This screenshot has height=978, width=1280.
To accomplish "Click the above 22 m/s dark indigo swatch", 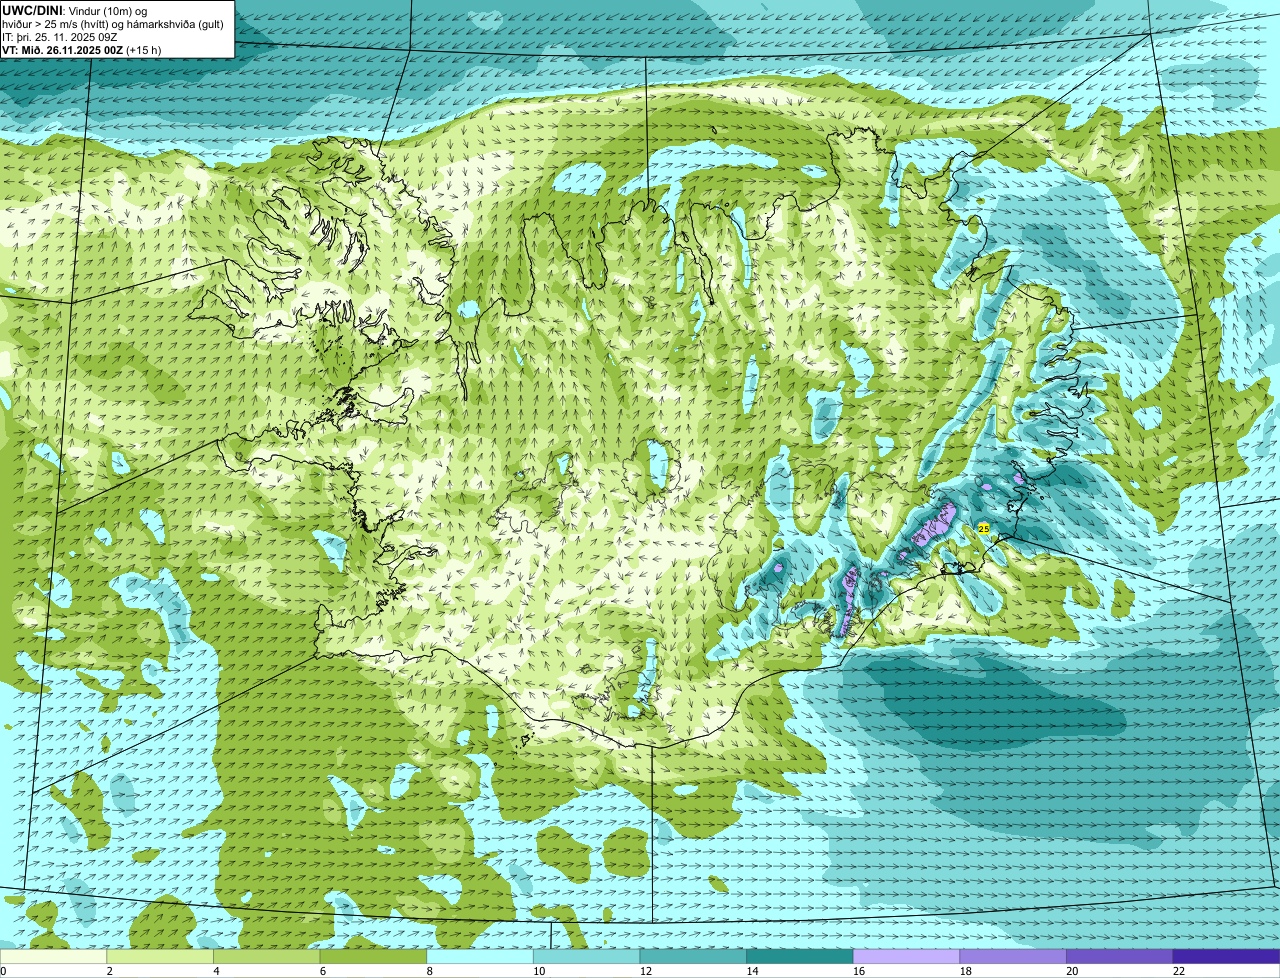I will (1226, 956).
